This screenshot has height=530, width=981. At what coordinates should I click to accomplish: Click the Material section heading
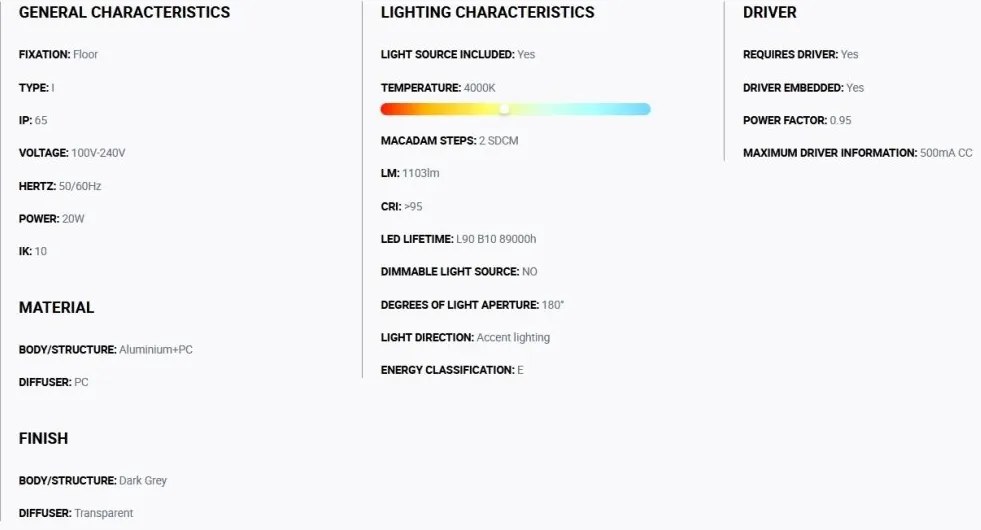coord(56,307)
